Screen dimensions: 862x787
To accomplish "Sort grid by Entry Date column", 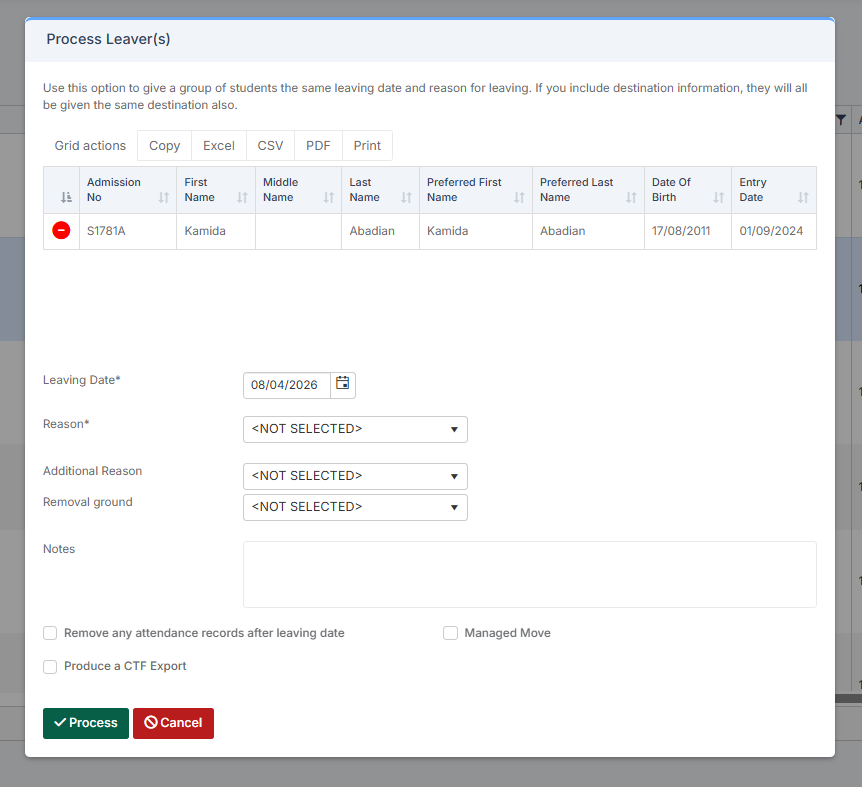I will pos(803,198).
